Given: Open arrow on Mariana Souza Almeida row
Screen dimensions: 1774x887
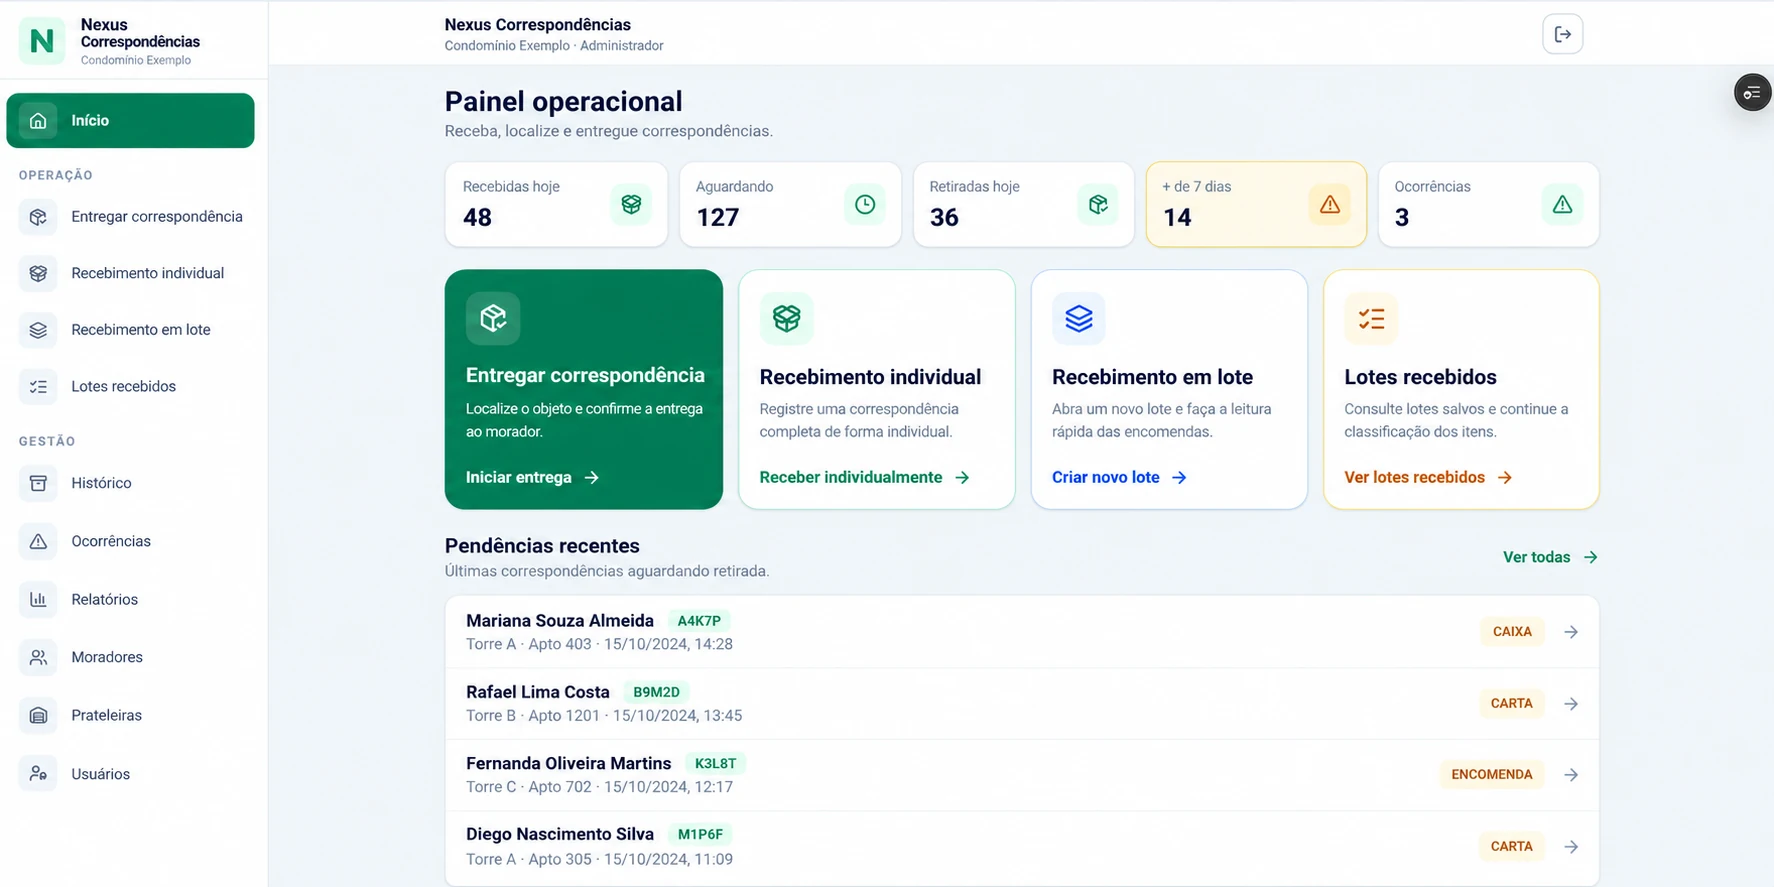Looking at the screenshot, I should coord(1571,632).
